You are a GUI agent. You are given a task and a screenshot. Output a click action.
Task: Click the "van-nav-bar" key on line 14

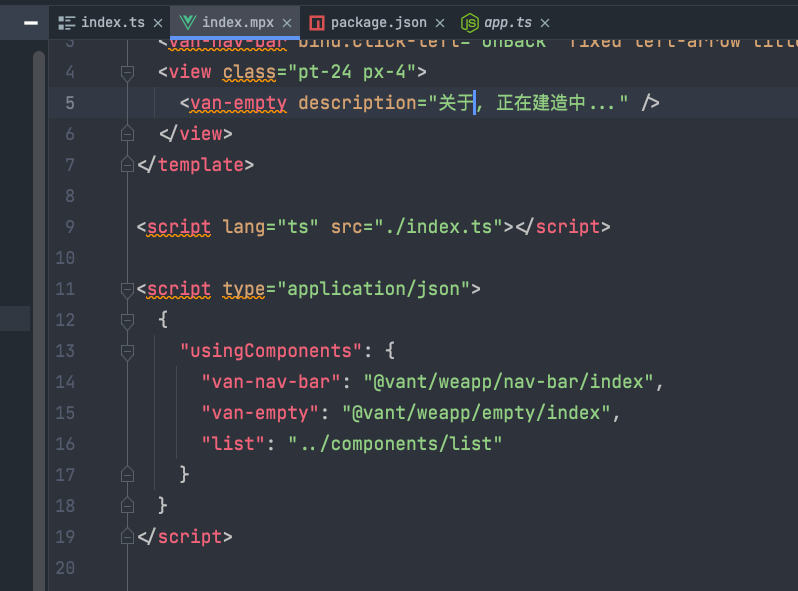(x=271, y=382)
